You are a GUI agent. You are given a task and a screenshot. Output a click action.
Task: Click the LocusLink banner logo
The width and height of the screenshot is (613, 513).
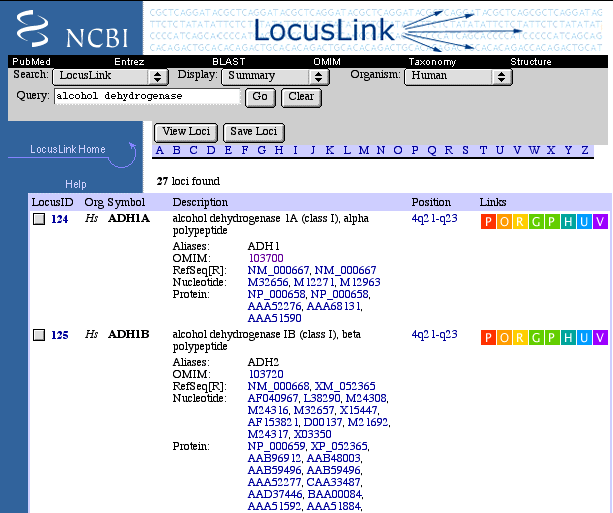pos(324,30)
